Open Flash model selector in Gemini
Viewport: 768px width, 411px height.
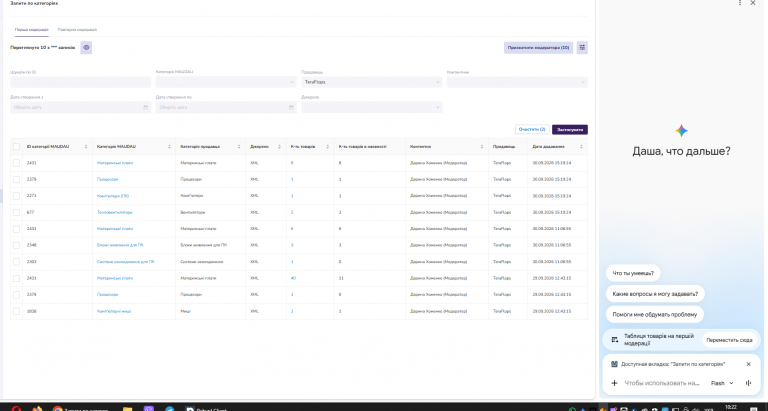(x=722, y=383)
